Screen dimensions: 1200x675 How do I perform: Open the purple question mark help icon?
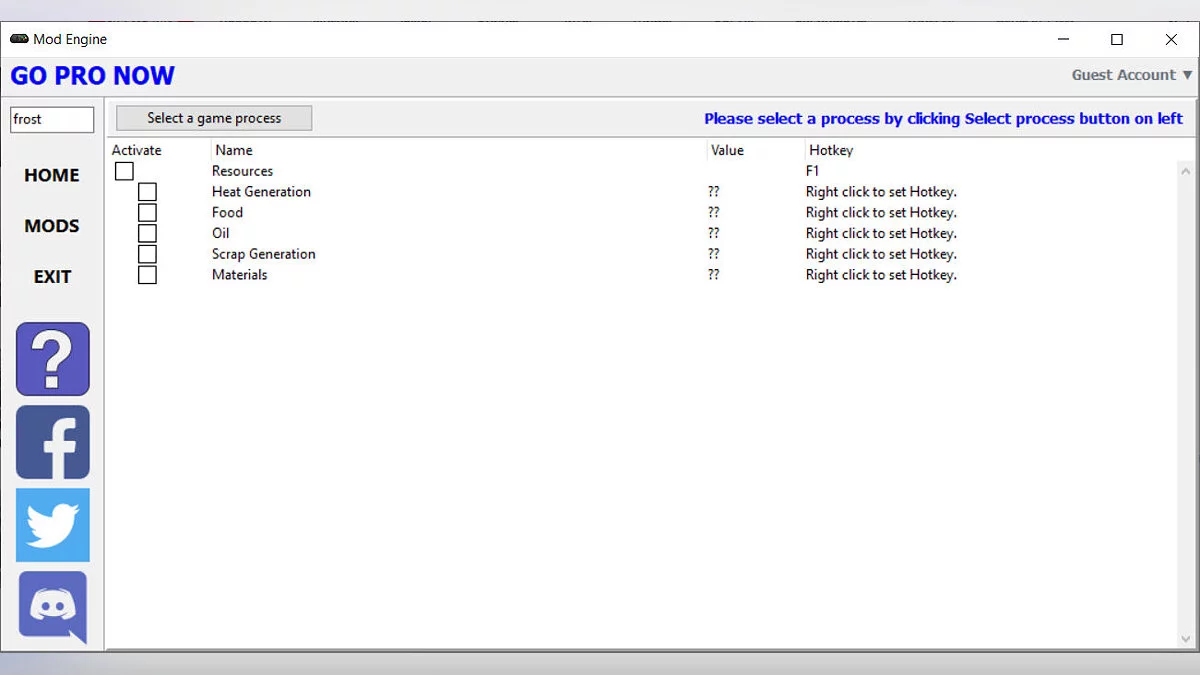click(53, 359)
